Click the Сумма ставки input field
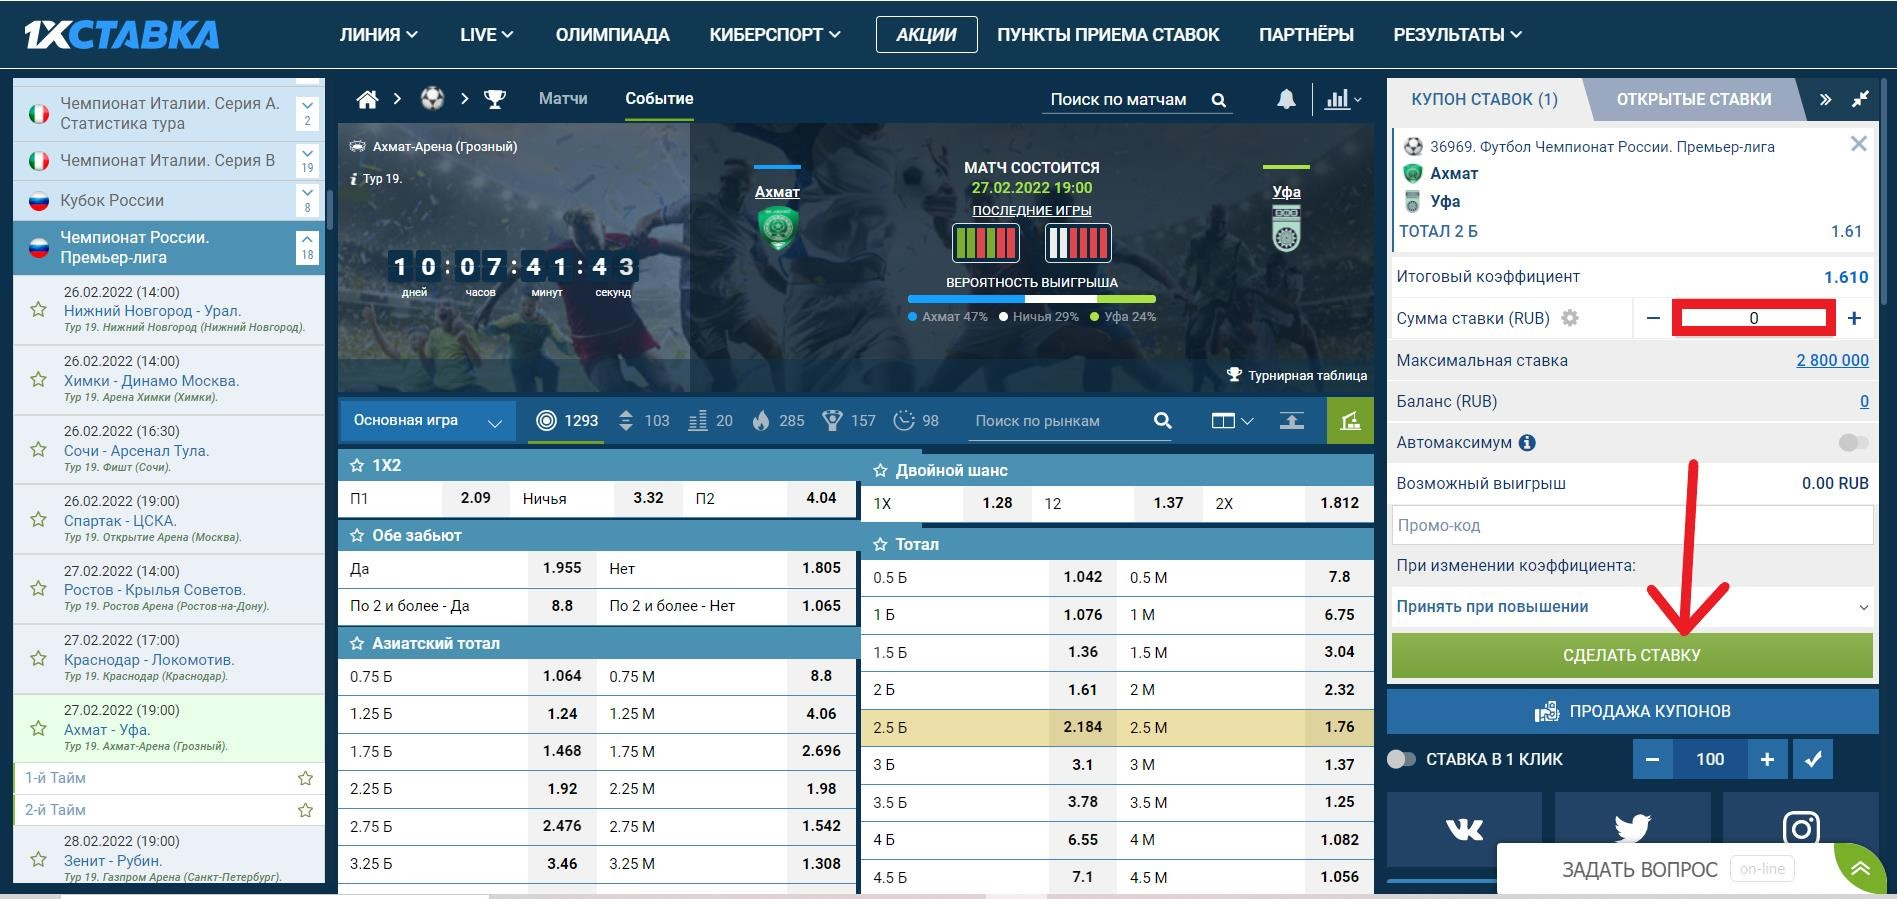 point(1754,318)
